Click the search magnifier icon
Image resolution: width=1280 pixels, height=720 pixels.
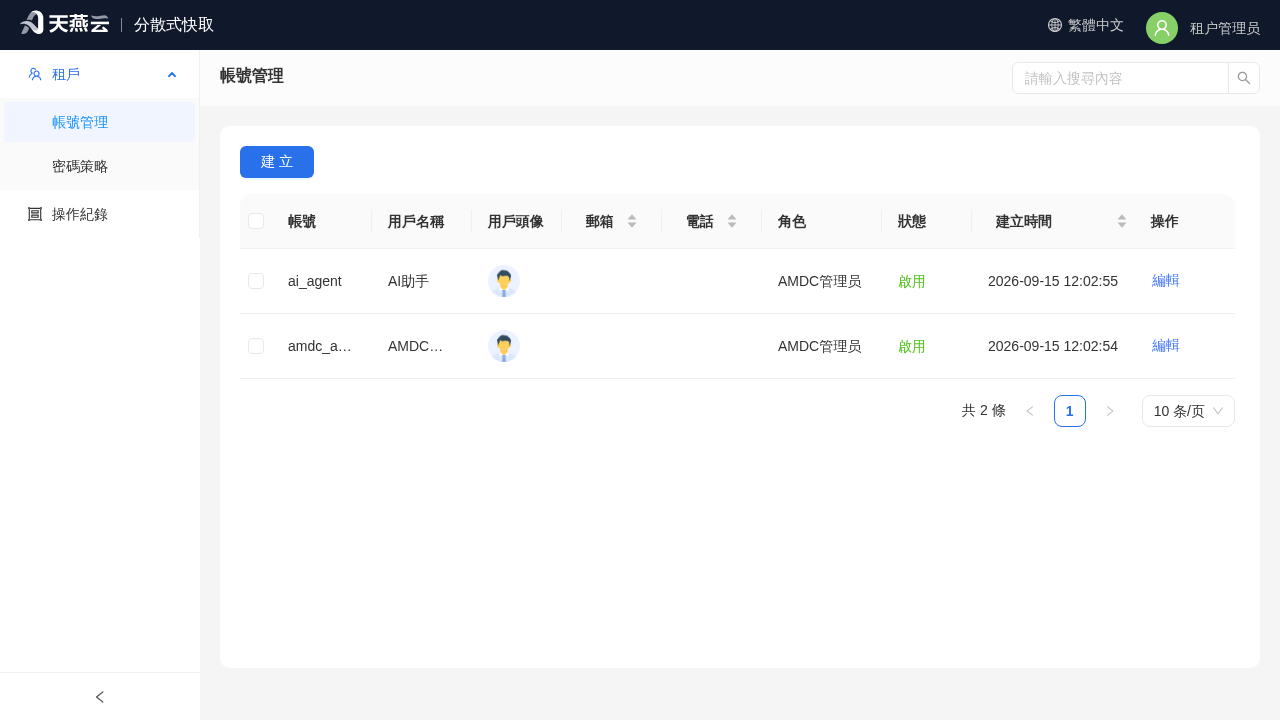point(1244,78)
